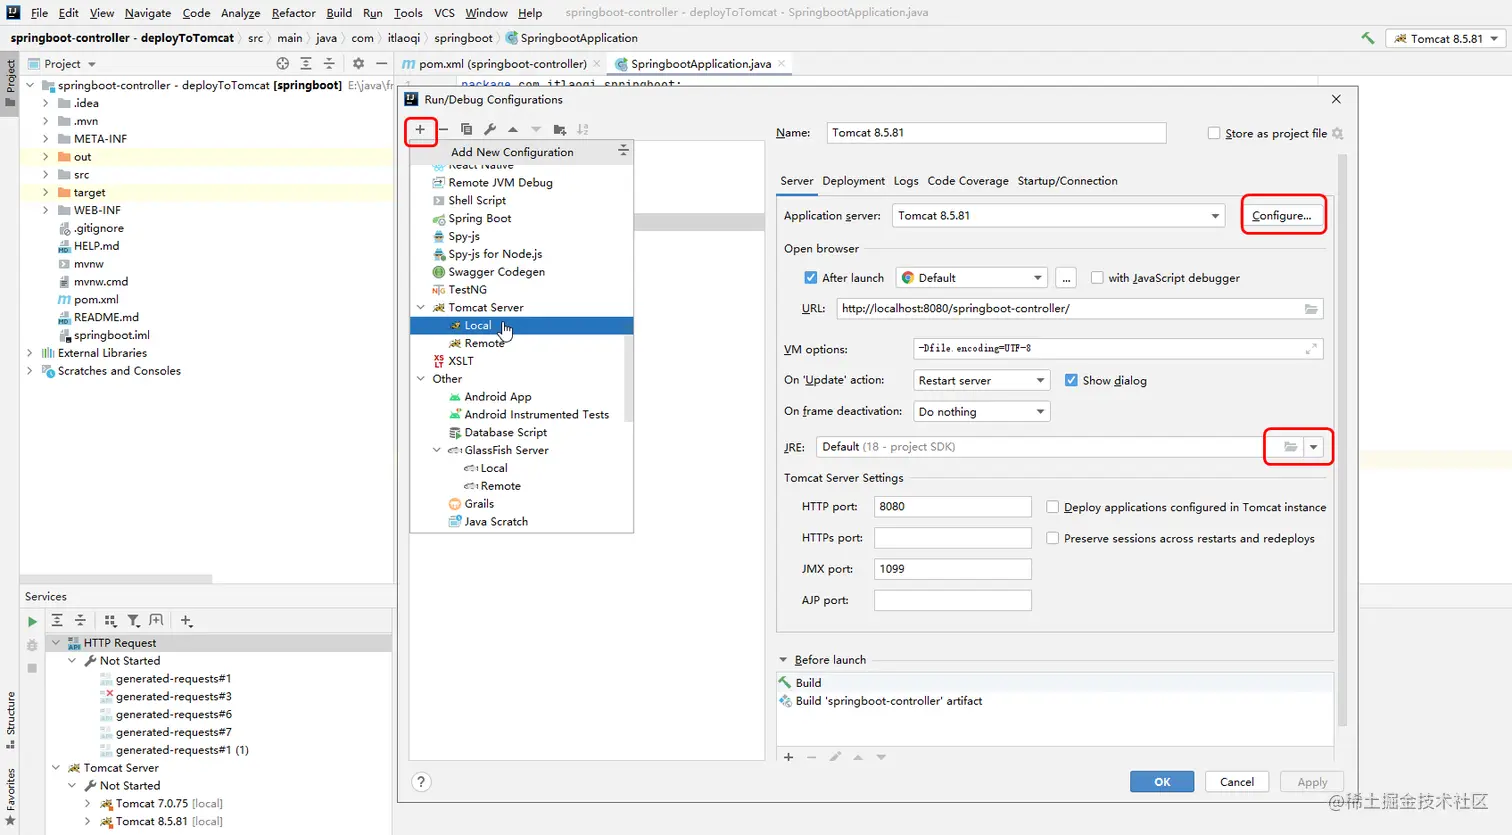Select Build 'springboot-controller' artifact entry

coord(889,701)
